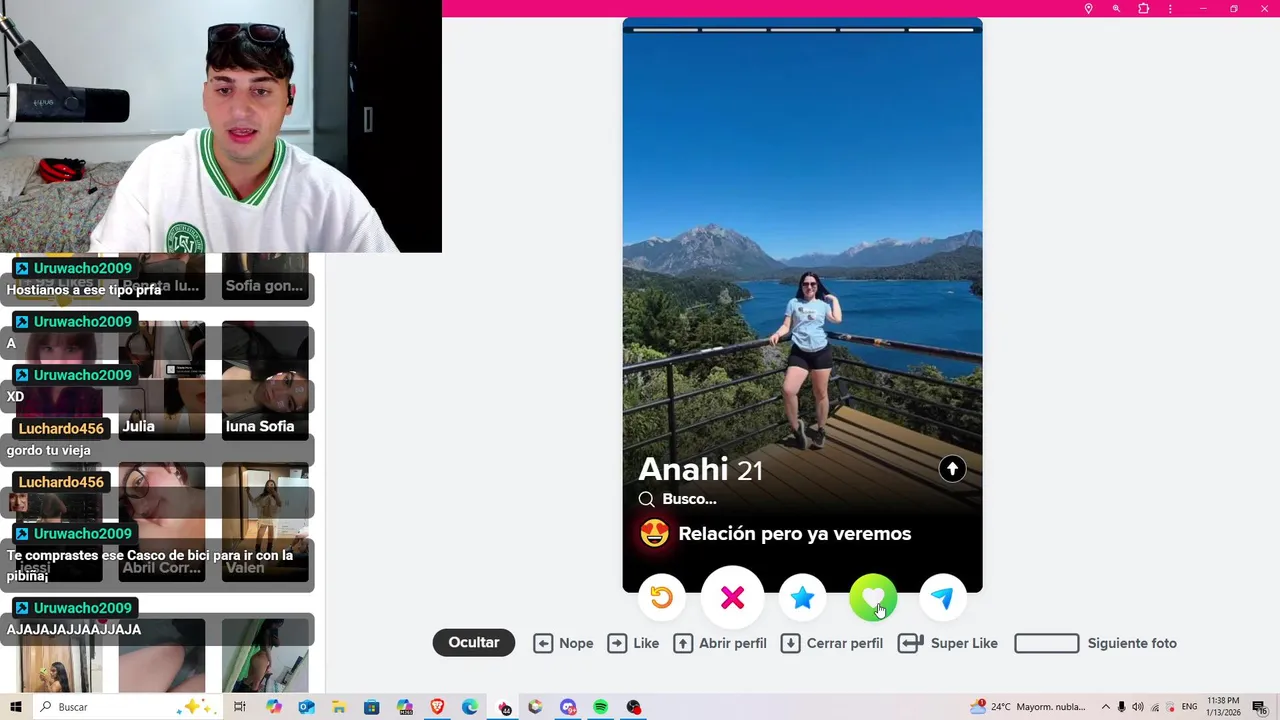Click the blue star Super Like button
This screenshot has width=1280, height=720.
pos(802,598)
